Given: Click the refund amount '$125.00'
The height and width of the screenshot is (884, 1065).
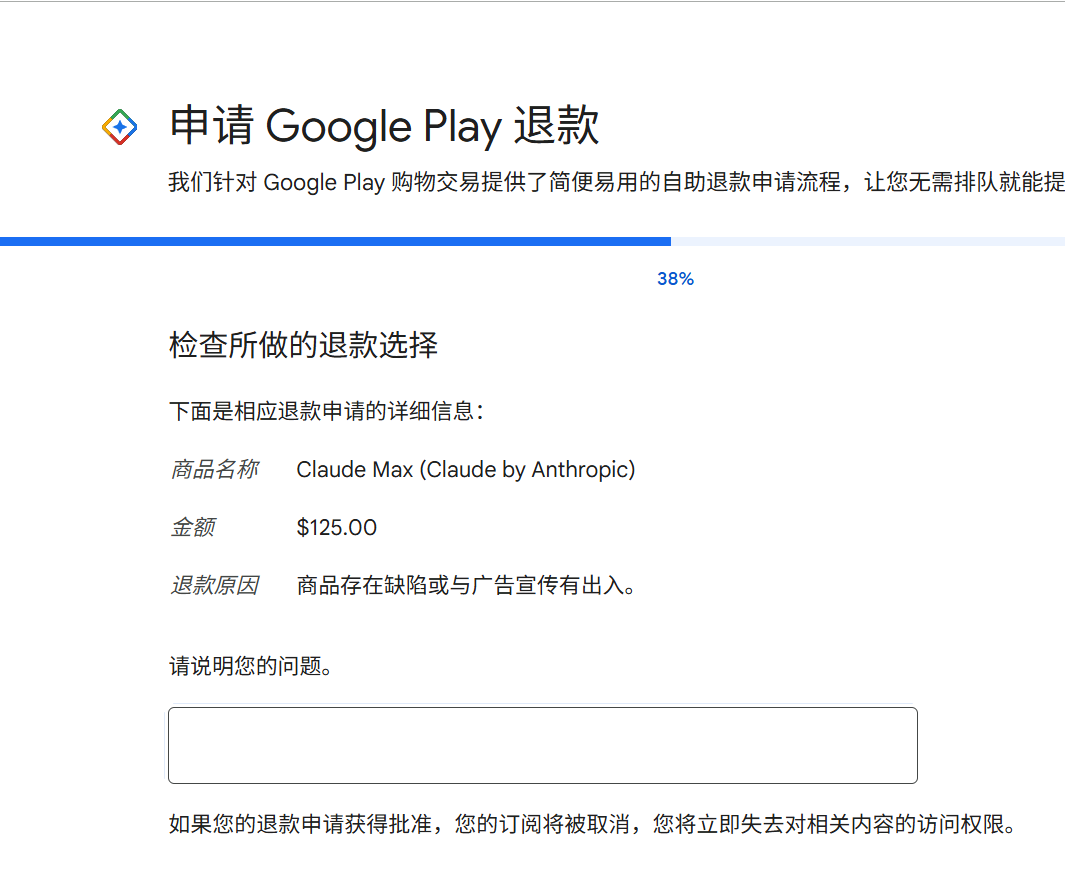Looking at the screenshot, I should point(337,528).
